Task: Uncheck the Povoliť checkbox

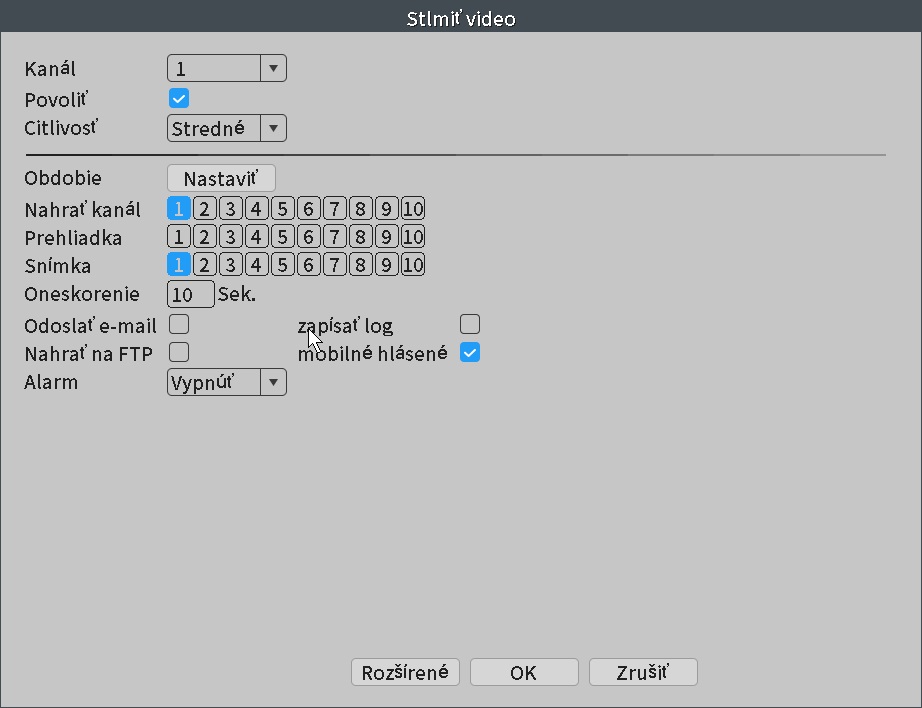Action: (179, 99)
